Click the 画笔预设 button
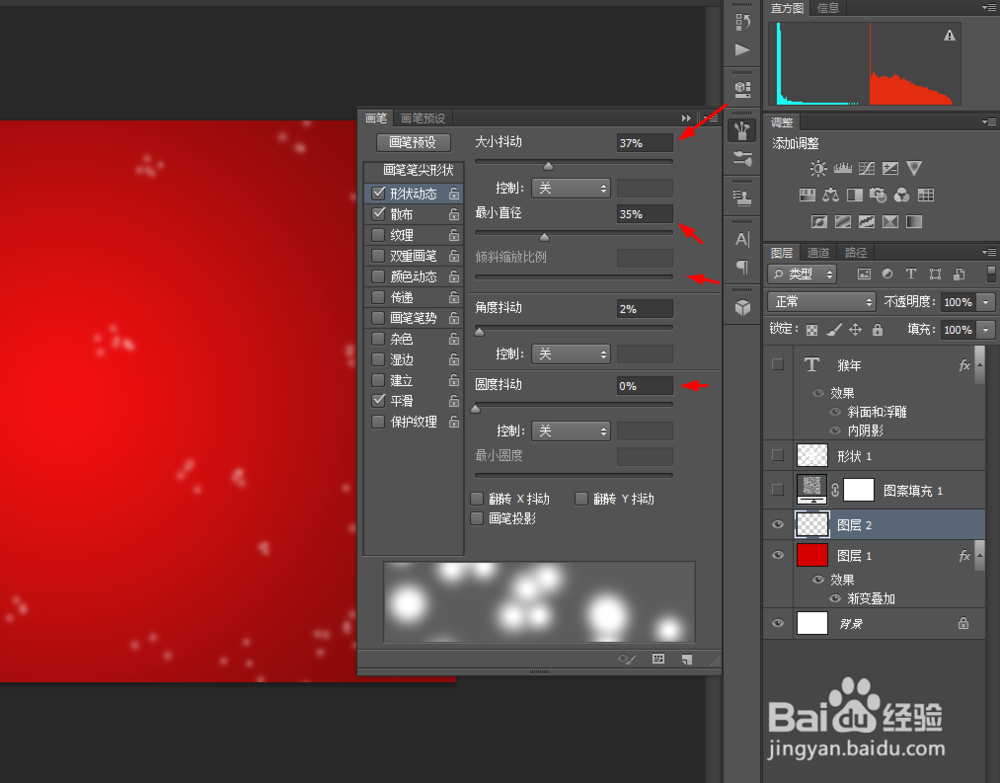The width and height of the screenshot is (1000, 783). tap(413, 142)
